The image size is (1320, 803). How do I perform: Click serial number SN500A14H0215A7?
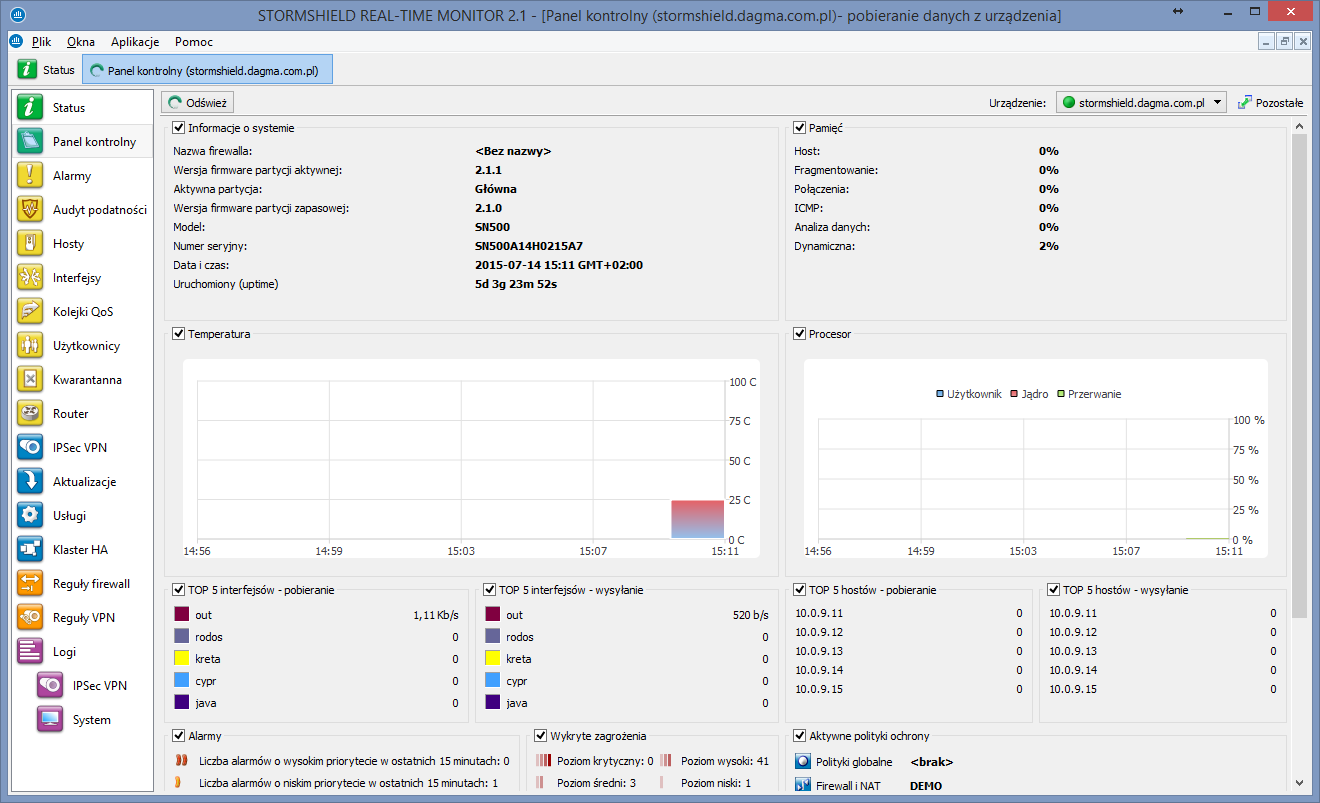(528, 246)
